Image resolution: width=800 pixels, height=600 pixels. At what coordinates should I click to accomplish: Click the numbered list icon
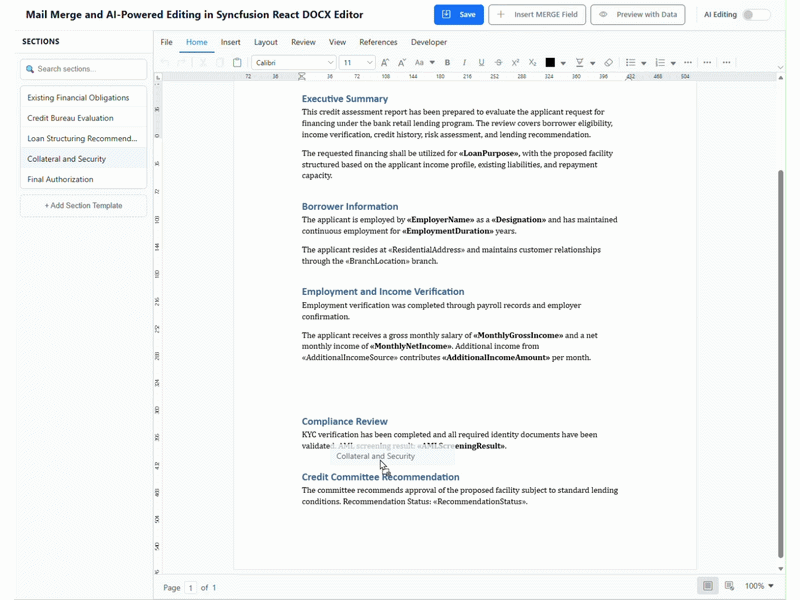[660, 63]
